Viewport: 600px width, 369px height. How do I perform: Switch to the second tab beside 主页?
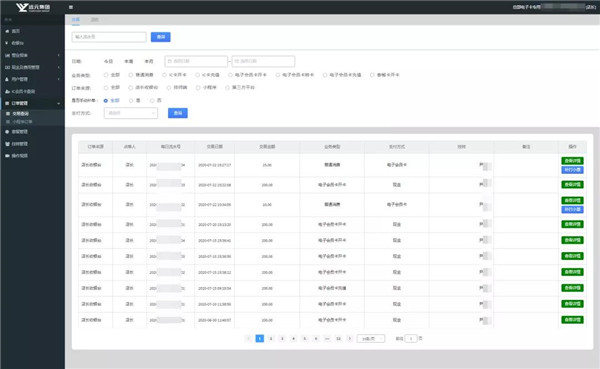point(95,20)
